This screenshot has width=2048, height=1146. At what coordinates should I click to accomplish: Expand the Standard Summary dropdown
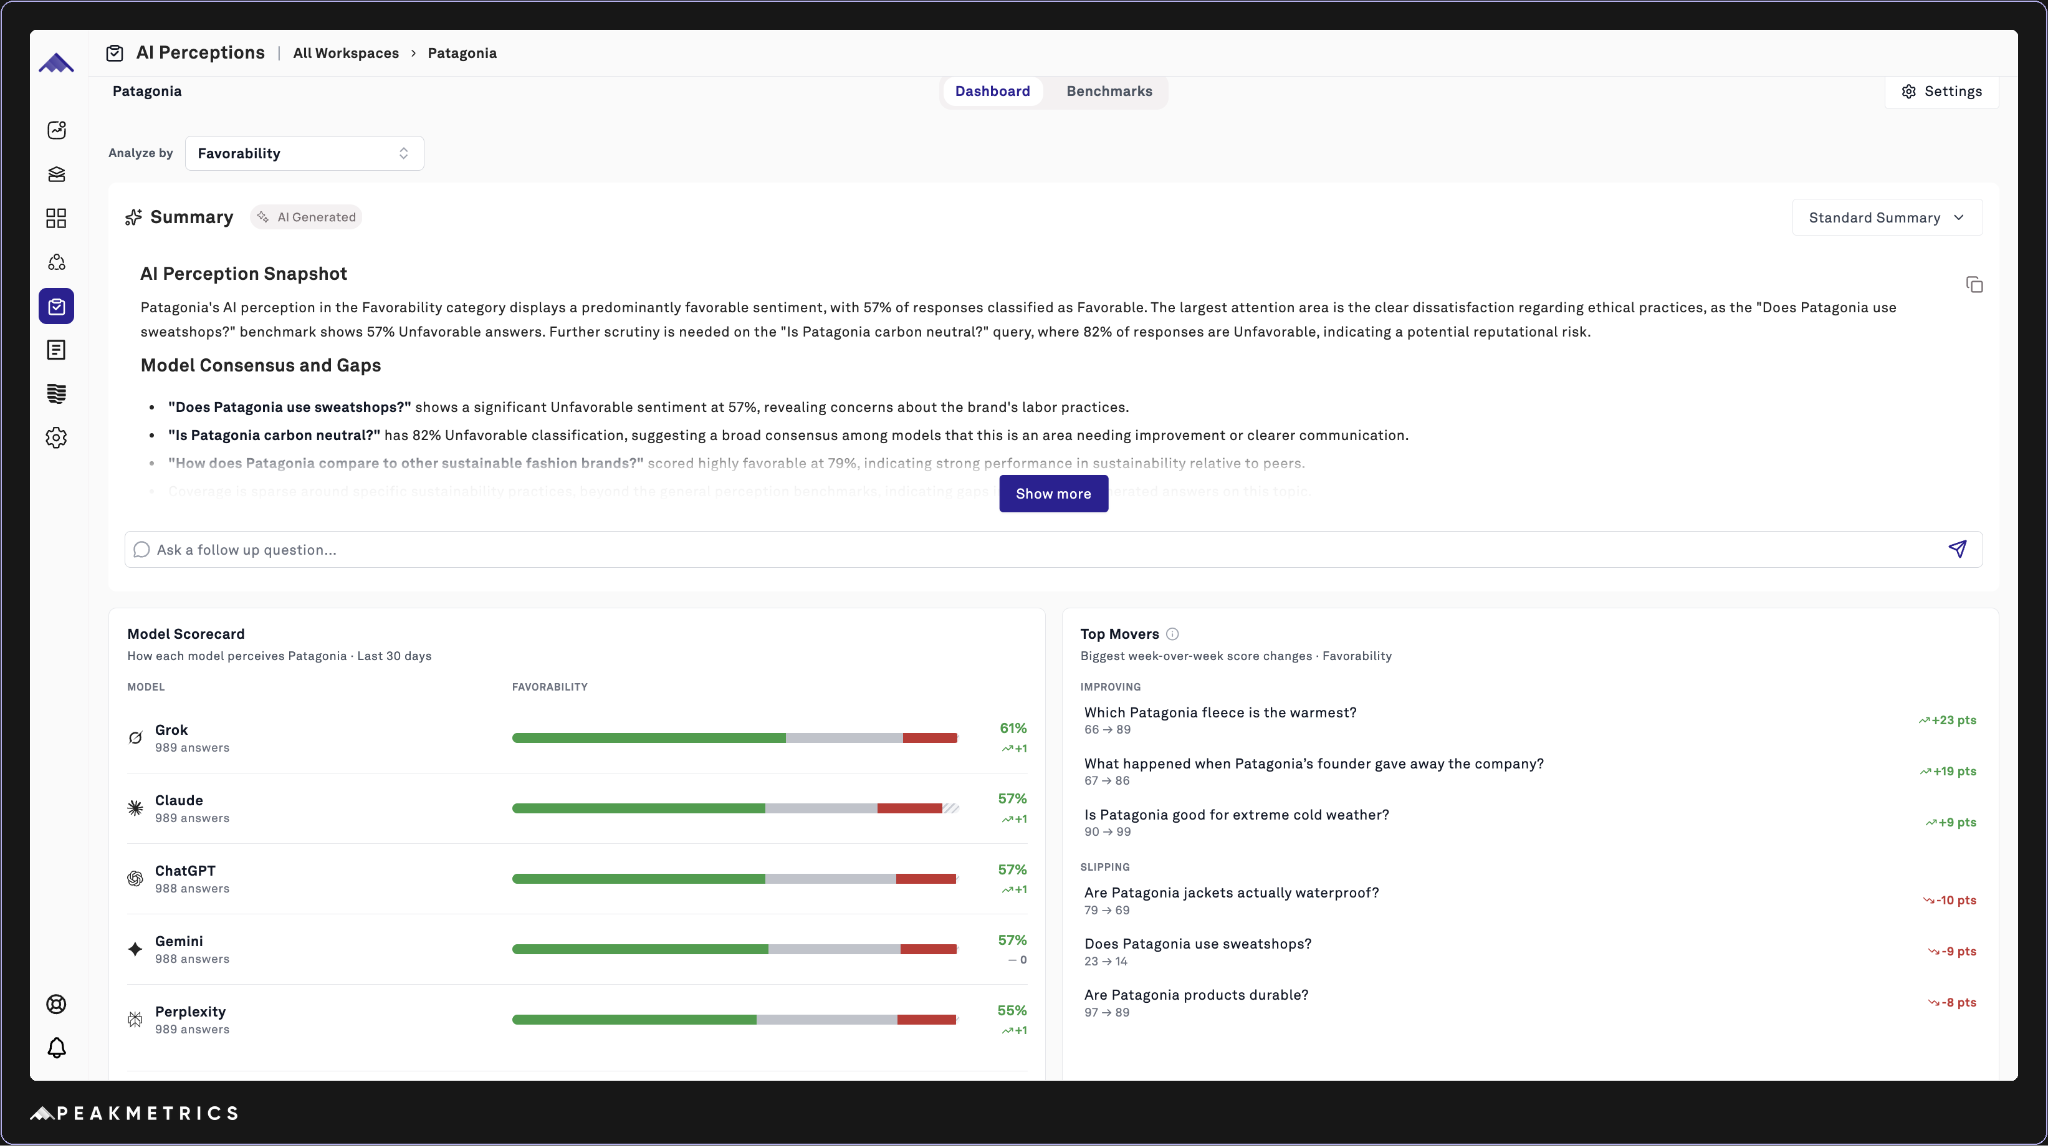pyautogui.click(x=1886, y=218)
